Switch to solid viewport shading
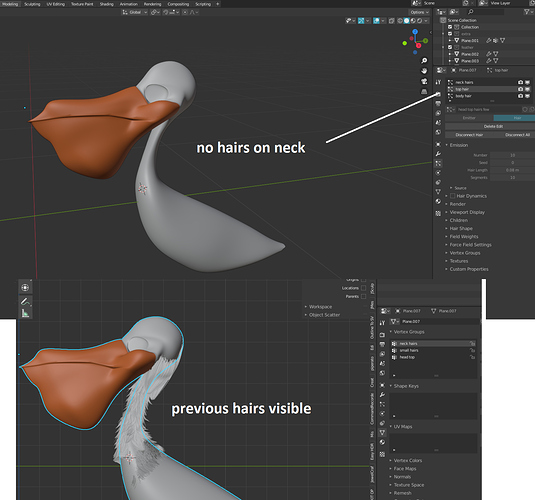The image size is (535, 500). click(x=406, y=21)
